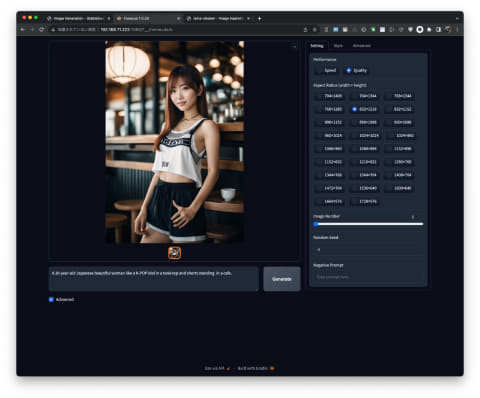This screenshot has height=398, width=480.
Task: Reload the page with the refresh icon
Action: coord(42,30)
